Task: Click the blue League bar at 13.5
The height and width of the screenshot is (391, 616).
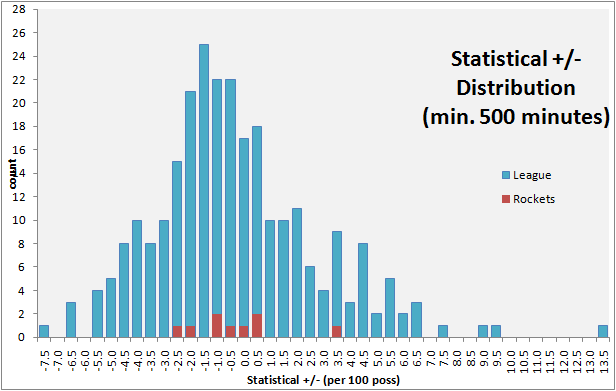Action: click(603, 331)
